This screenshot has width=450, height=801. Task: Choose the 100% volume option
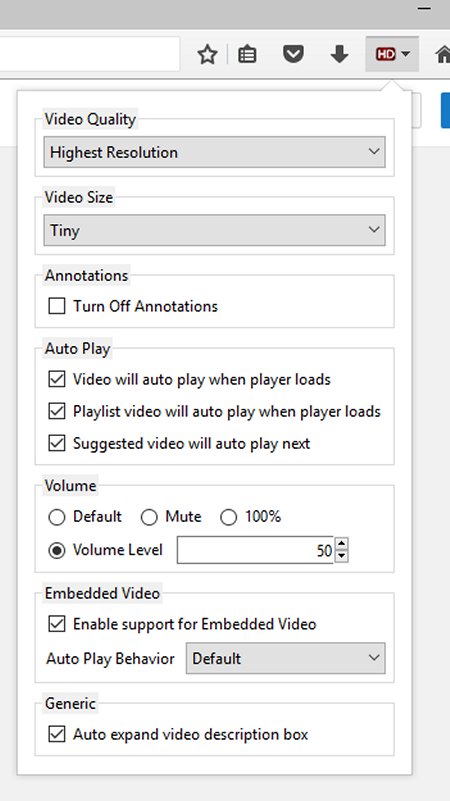(228, 517)
